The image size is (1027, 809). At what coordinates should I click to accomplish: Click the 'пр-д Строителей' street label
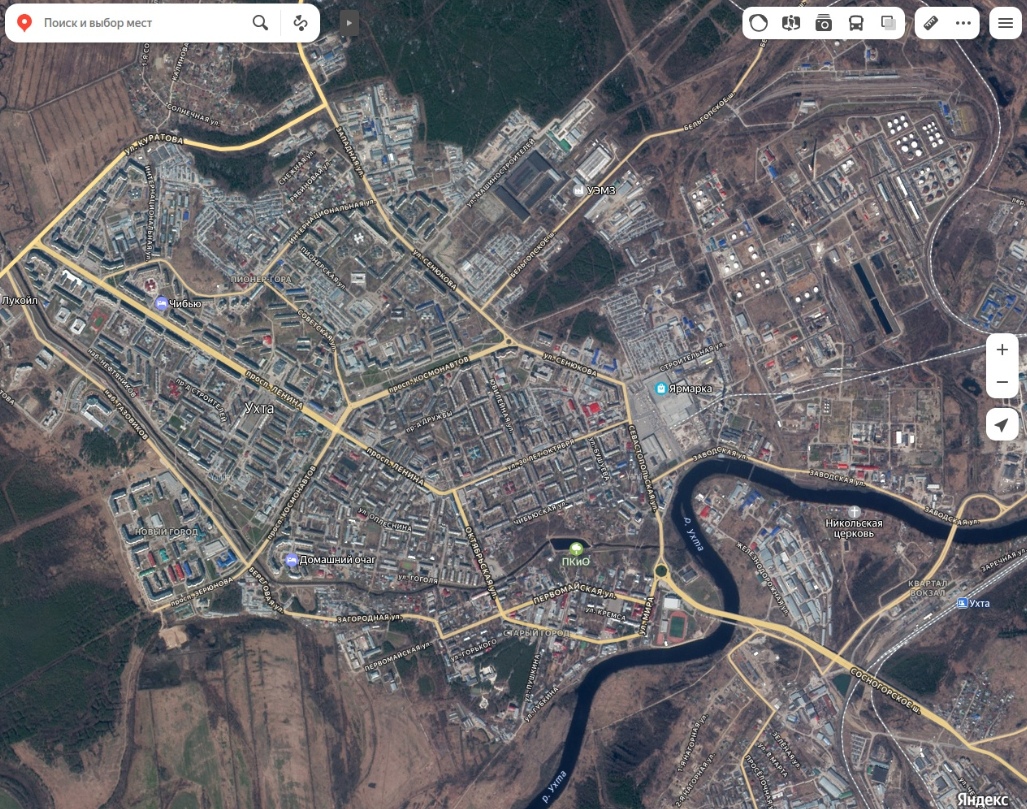point(201,399)
